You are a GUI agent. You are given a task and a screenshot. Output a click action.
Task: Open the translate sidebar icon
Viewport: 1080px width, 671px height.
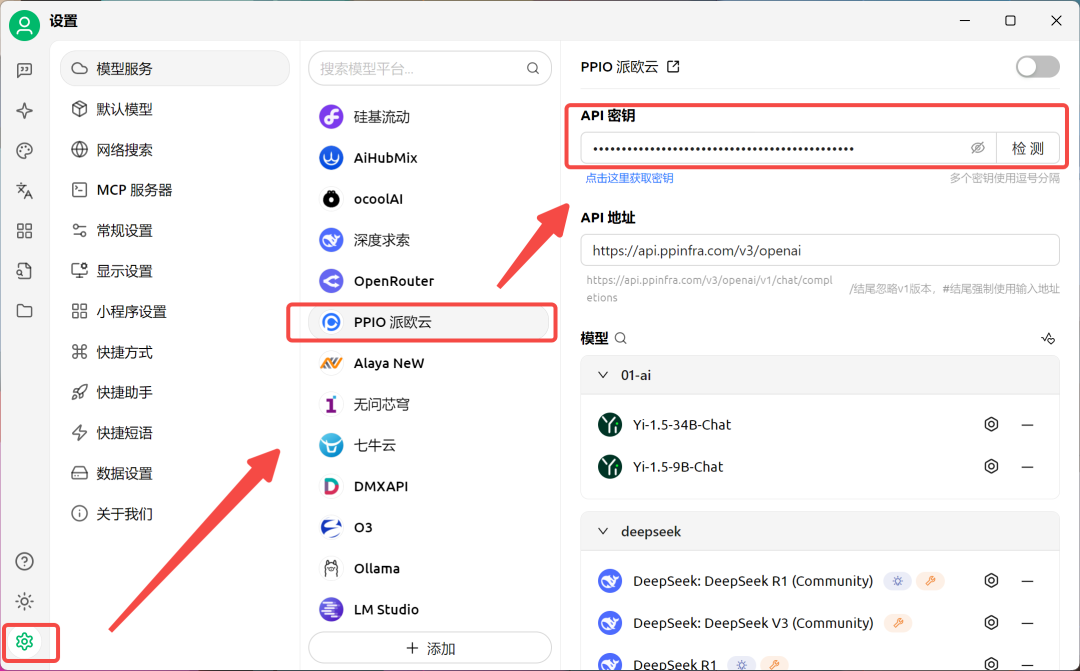[25, 191]
